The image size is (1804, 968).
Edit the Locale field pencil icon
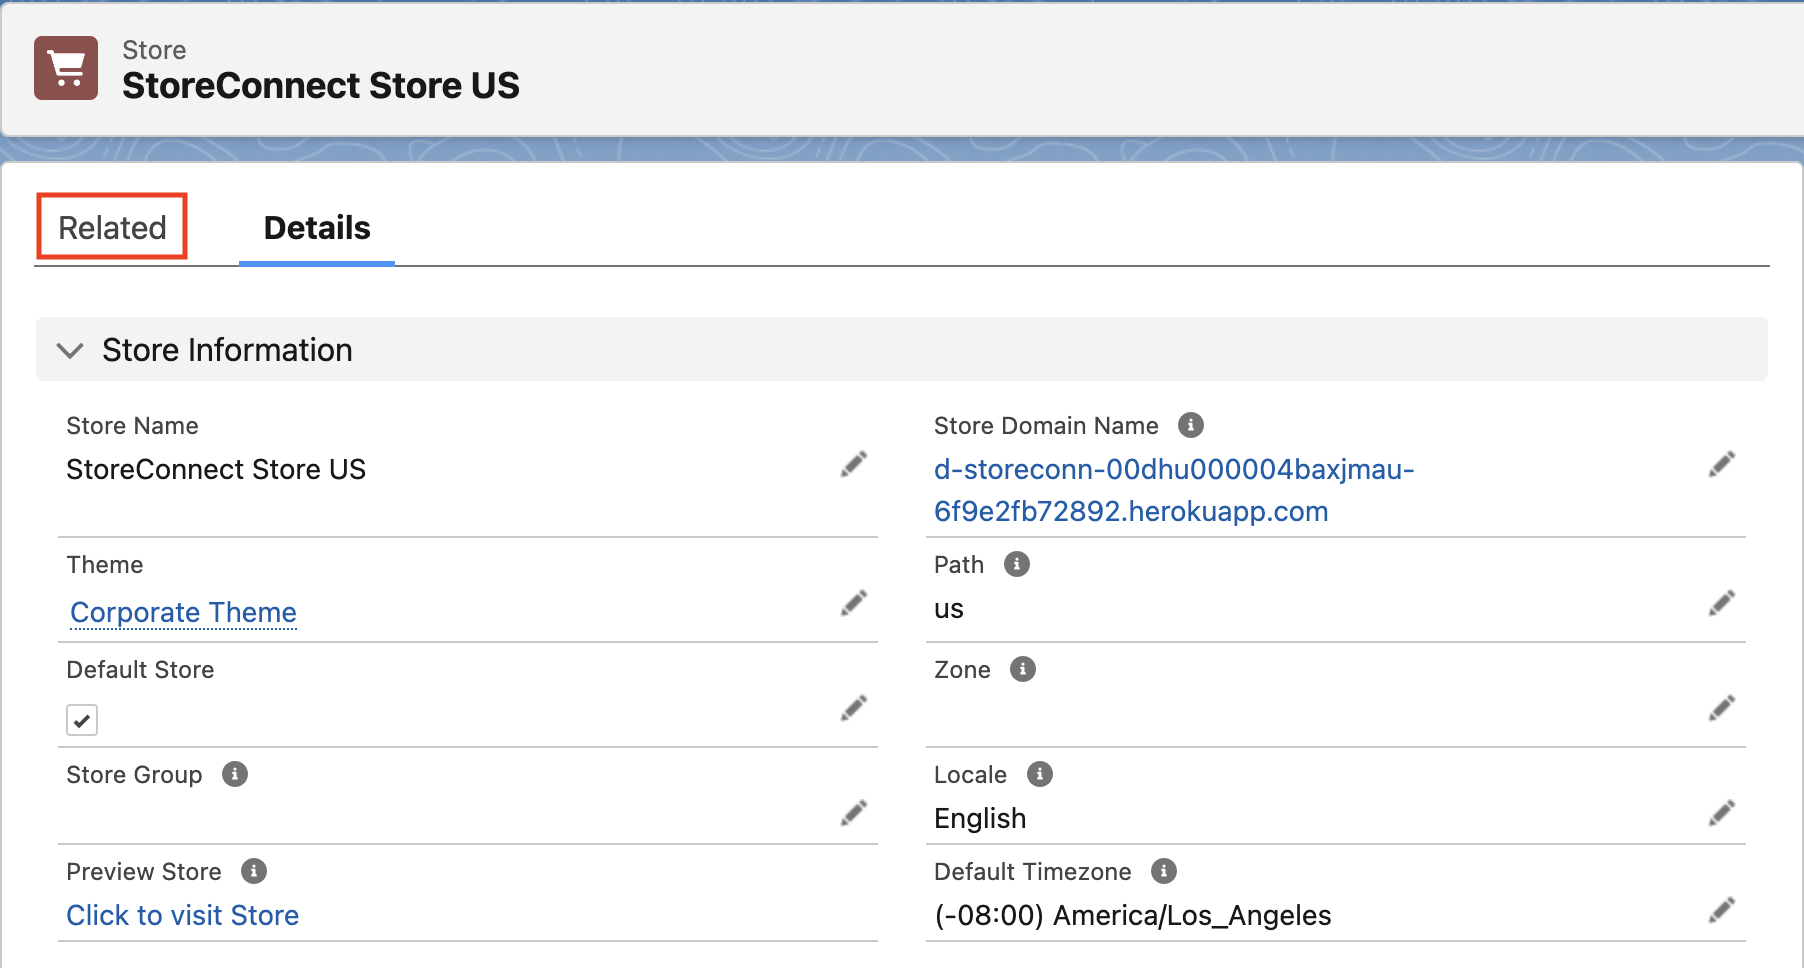tap(1721, 813)
